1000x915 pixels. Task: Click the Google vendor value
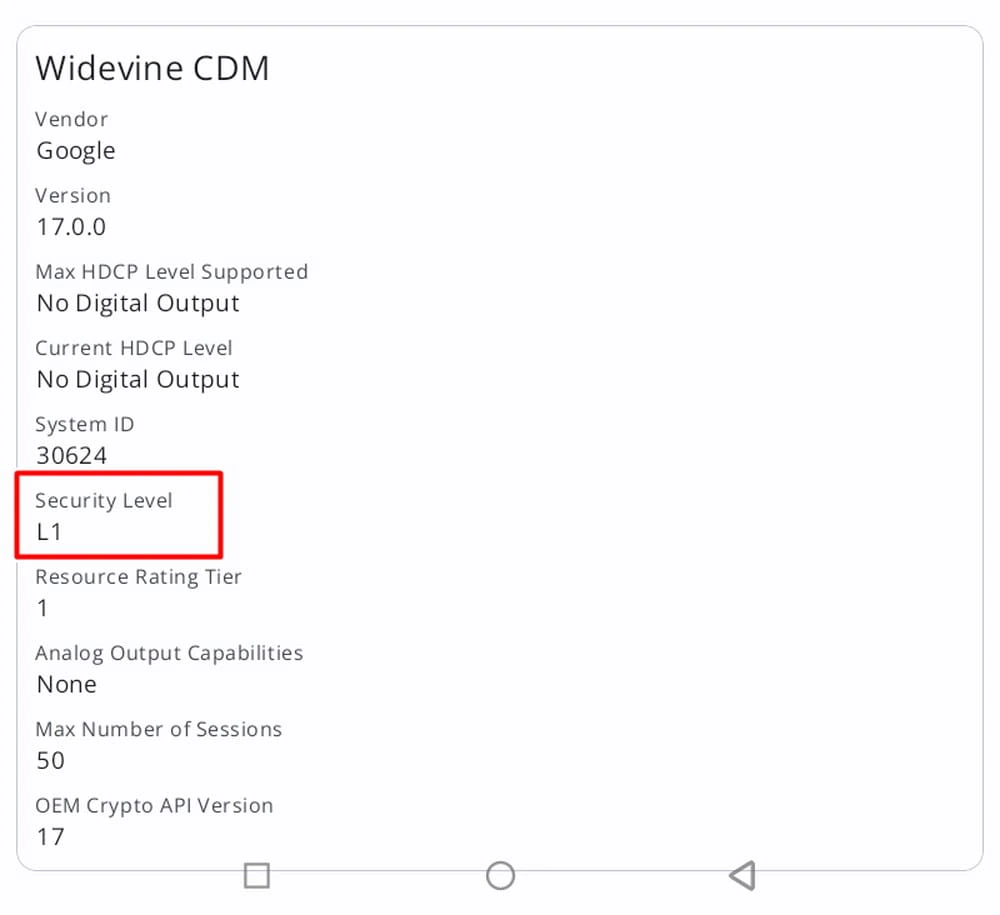coord(76,151)
